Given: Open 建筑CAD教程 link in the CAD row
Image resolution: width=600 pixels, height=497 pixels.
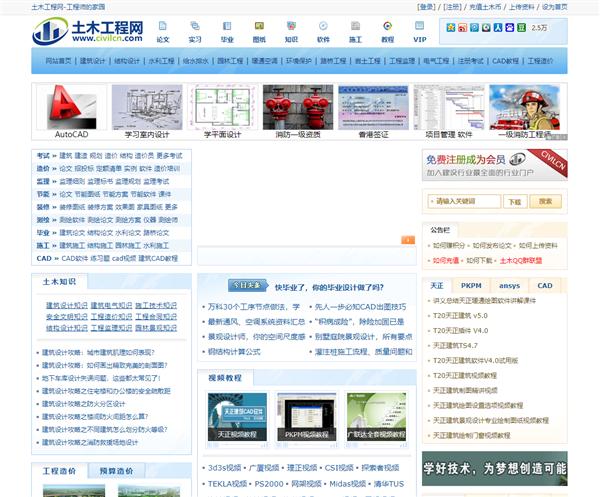Looking at the screenshot, I should coord(158,258).
